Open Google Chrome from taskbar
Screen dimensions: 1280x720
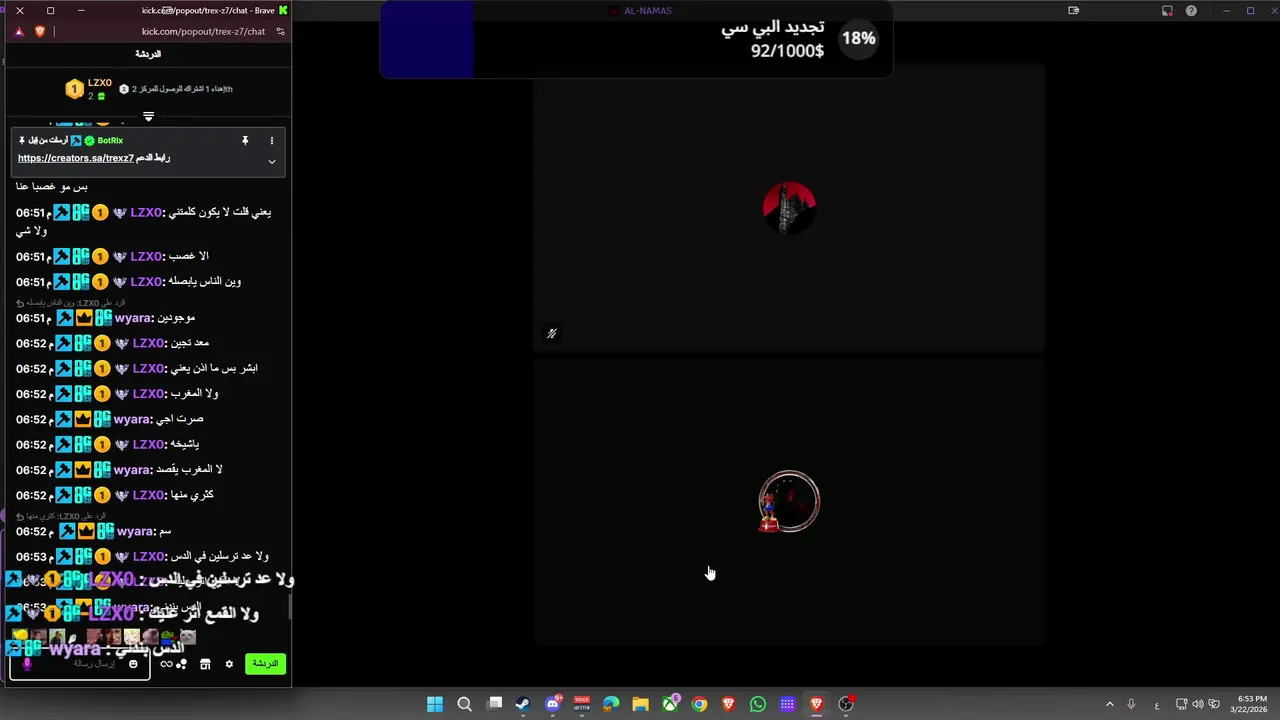(x=699, y=704)
